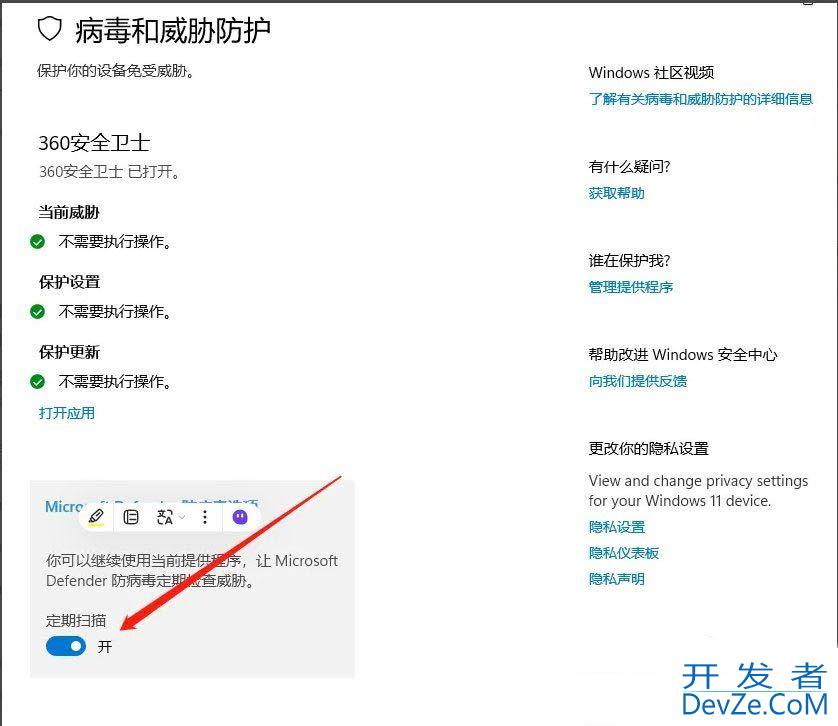Click the 谁在保护我? heading
This screenshot has width=838, height=726.
click(630, 261)
